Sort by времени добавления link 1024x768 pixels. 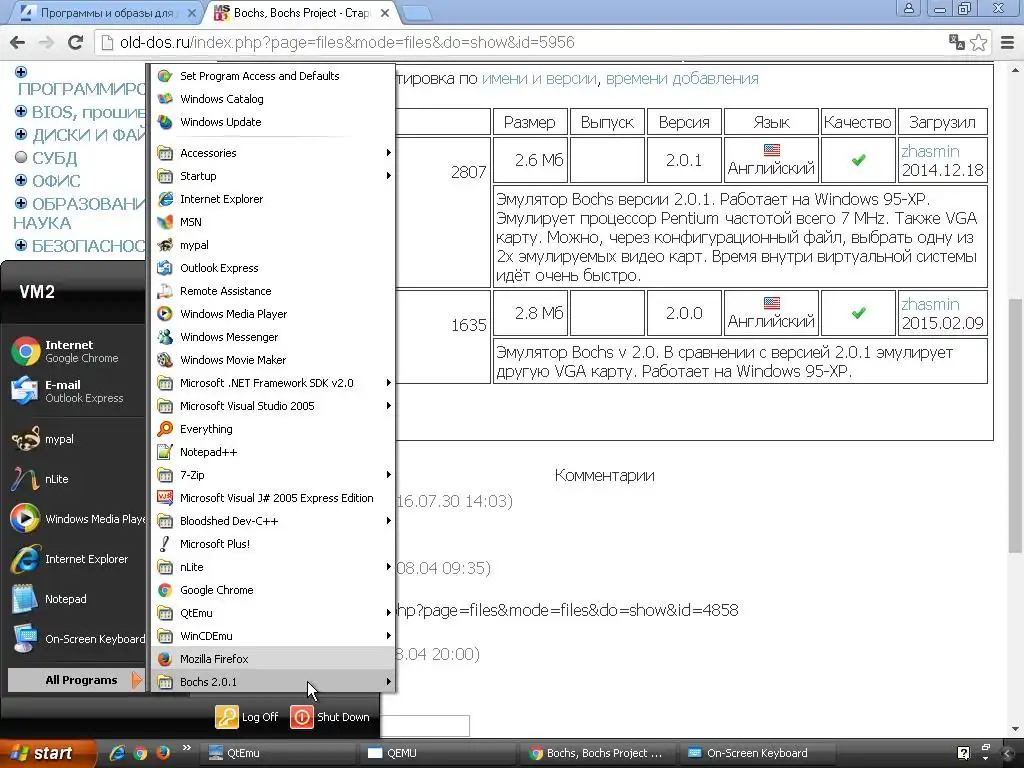coord(682,78)
